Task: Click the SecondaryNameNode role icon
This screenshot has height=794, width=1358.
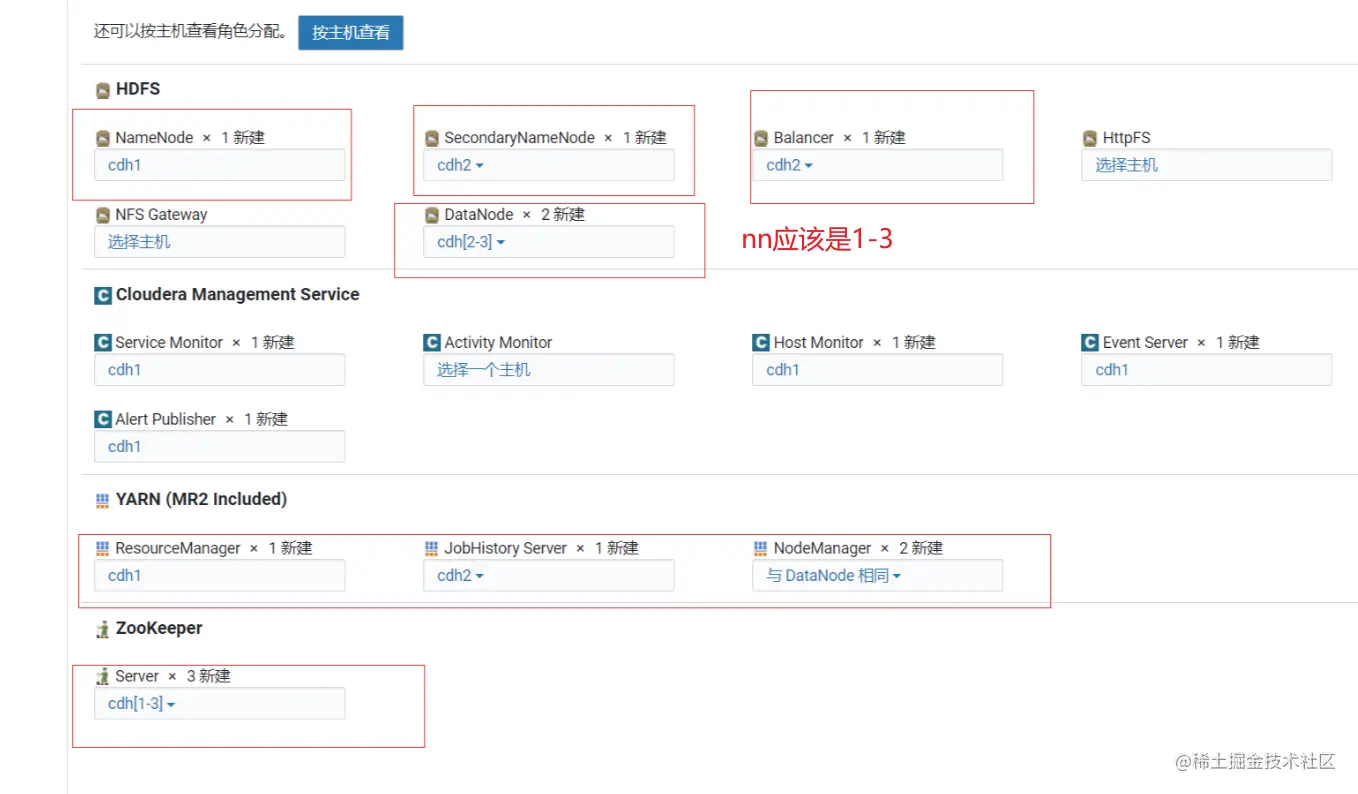Action: click(431, 138)
